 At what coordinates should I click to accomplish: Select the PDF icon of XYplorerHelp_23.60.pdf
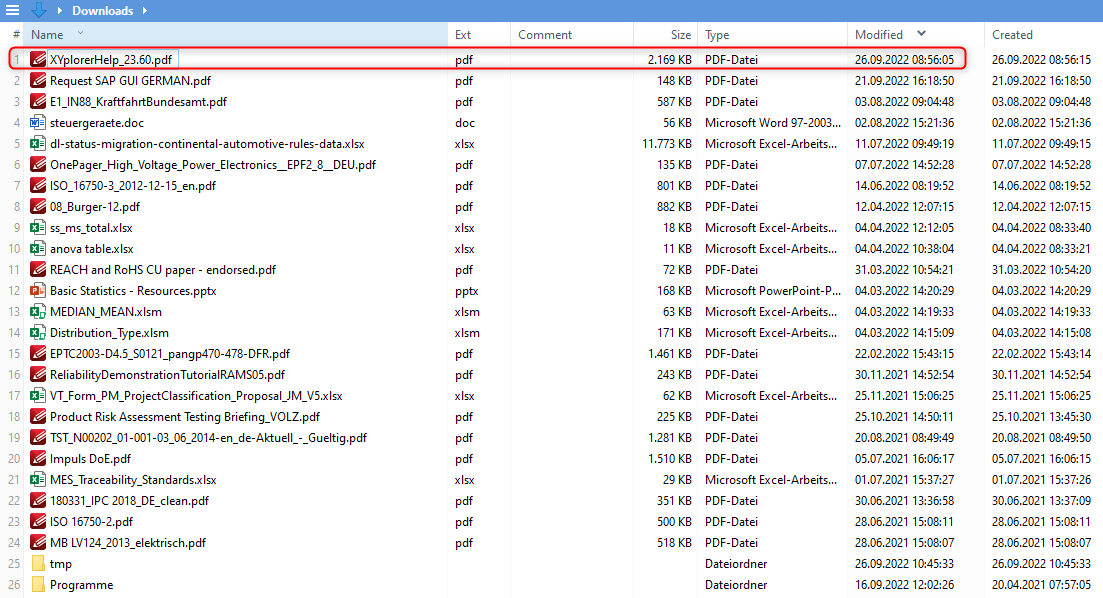point(38,60)
